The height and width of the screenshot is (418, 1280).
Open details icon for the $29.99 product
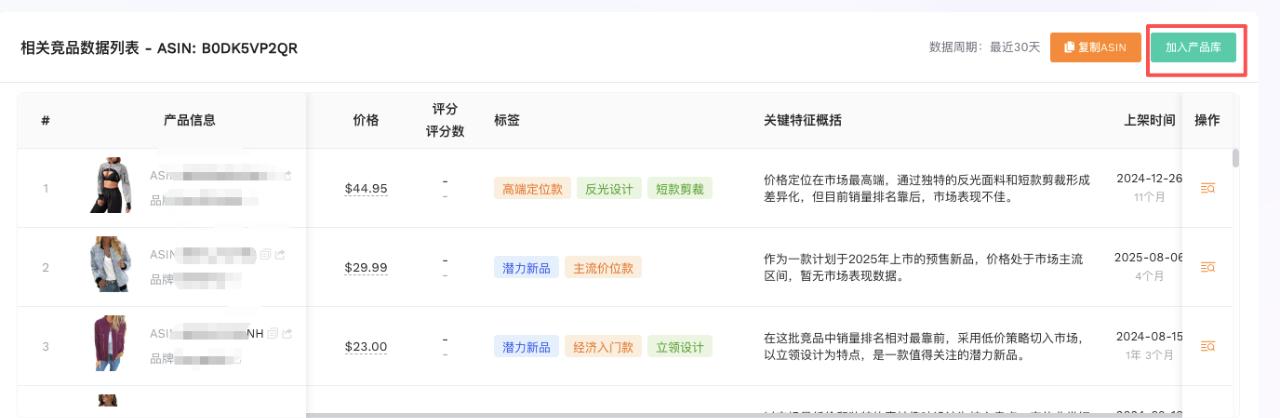coord(1207,267)
